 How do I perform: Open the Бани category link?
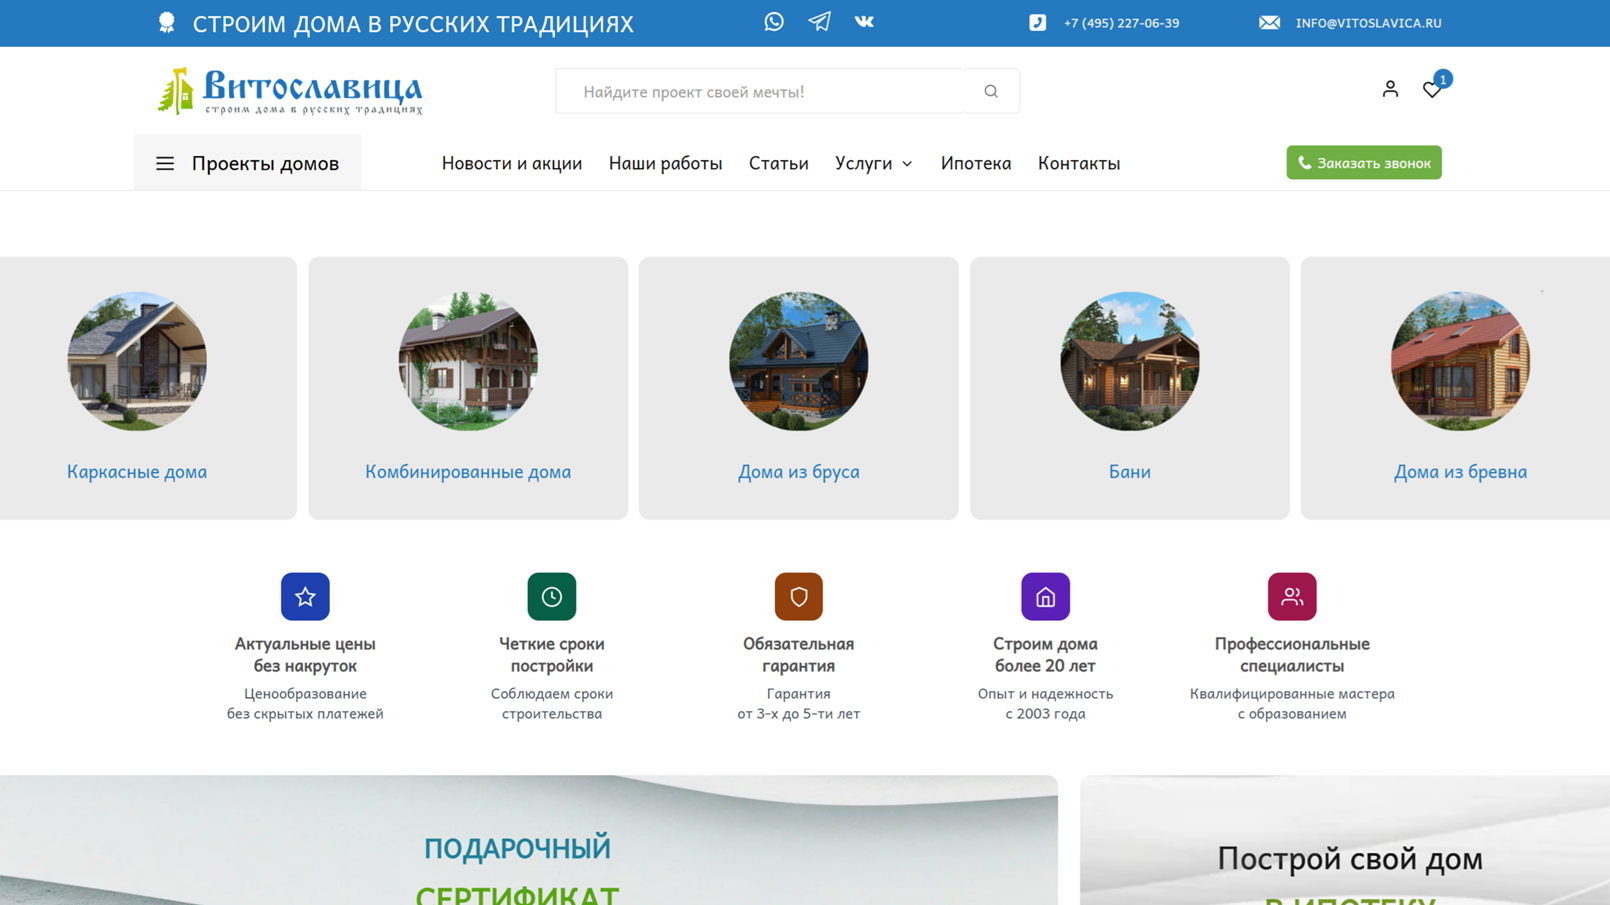point(1129,472)
